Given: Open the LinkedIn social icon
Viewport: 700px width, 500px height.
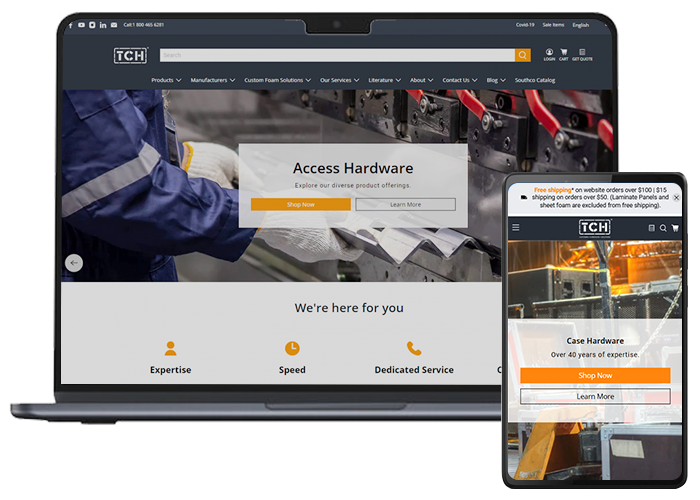Looking at the screenshot, I should [103, 25].
